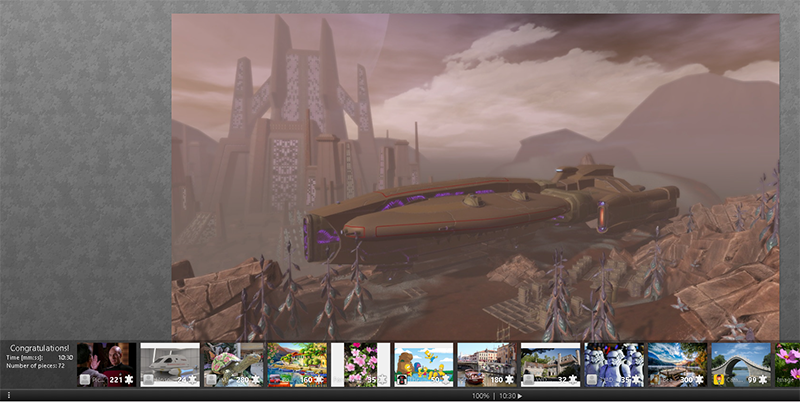
Task: Open the 50-piece Simpsons cartoon puzzle thumbnail
Action: [423, 364]
